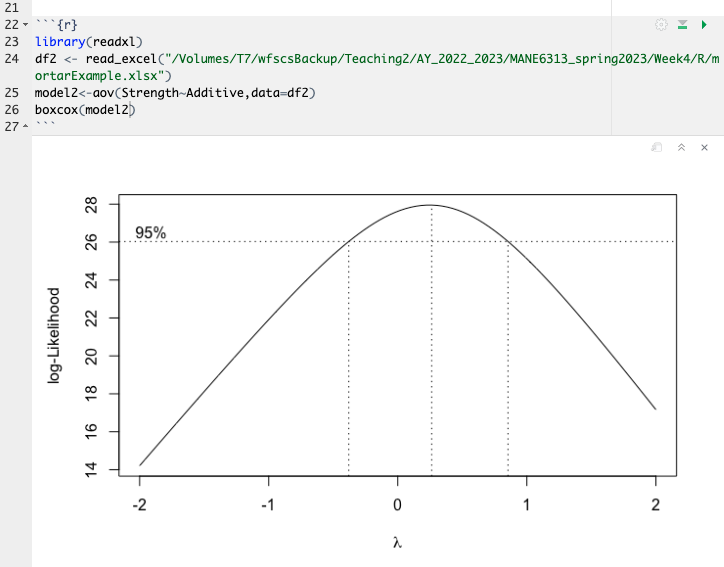The image size is (724, 567).
Task: Collapse the chunk output with double chevron
Action: pyautogui.click(x=681, y=147)
